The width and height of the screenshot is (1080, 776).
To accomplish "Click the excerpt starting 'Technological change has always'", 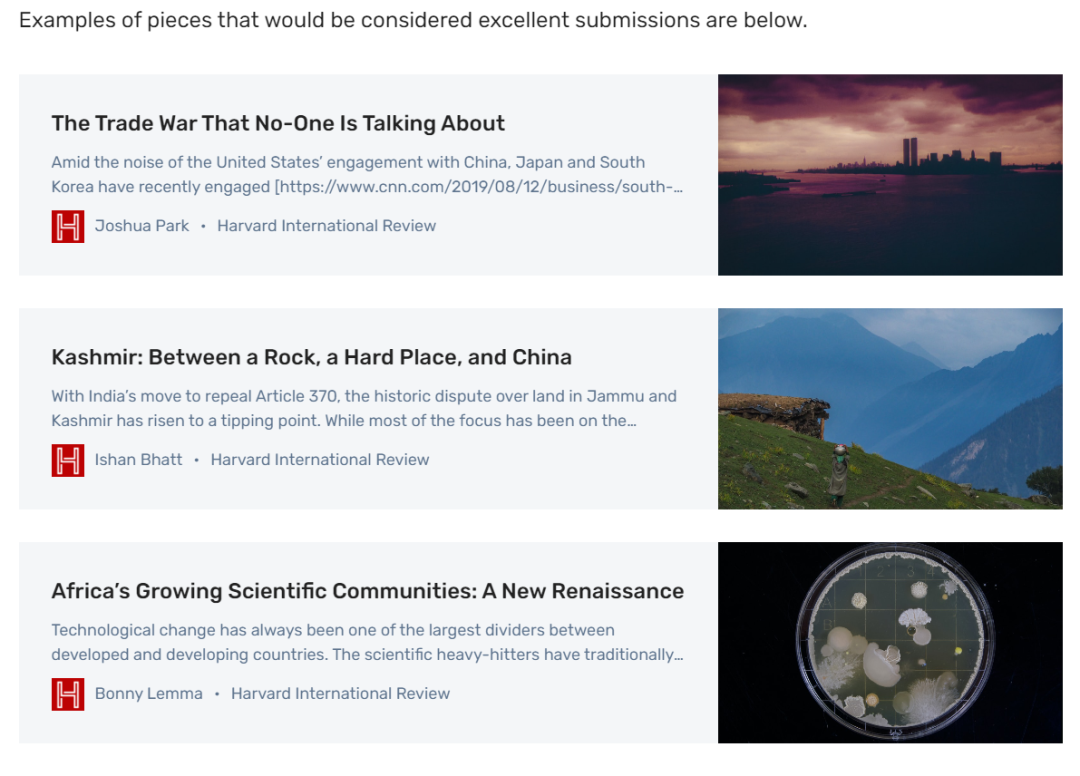I will coord(366,642).
